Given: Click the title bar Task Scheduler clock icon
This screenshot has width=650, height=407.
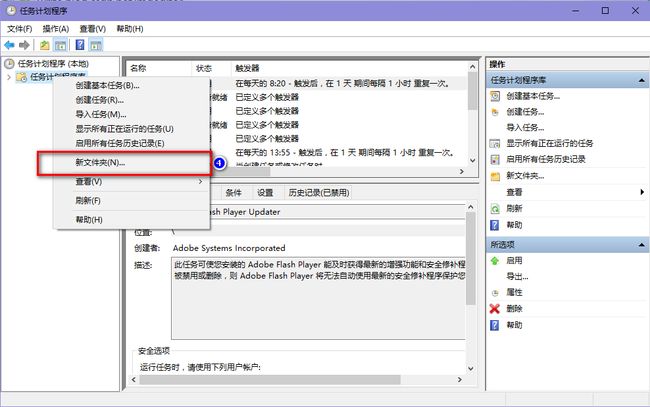Looking at the screenshot, I should click(x=11, y=10).
